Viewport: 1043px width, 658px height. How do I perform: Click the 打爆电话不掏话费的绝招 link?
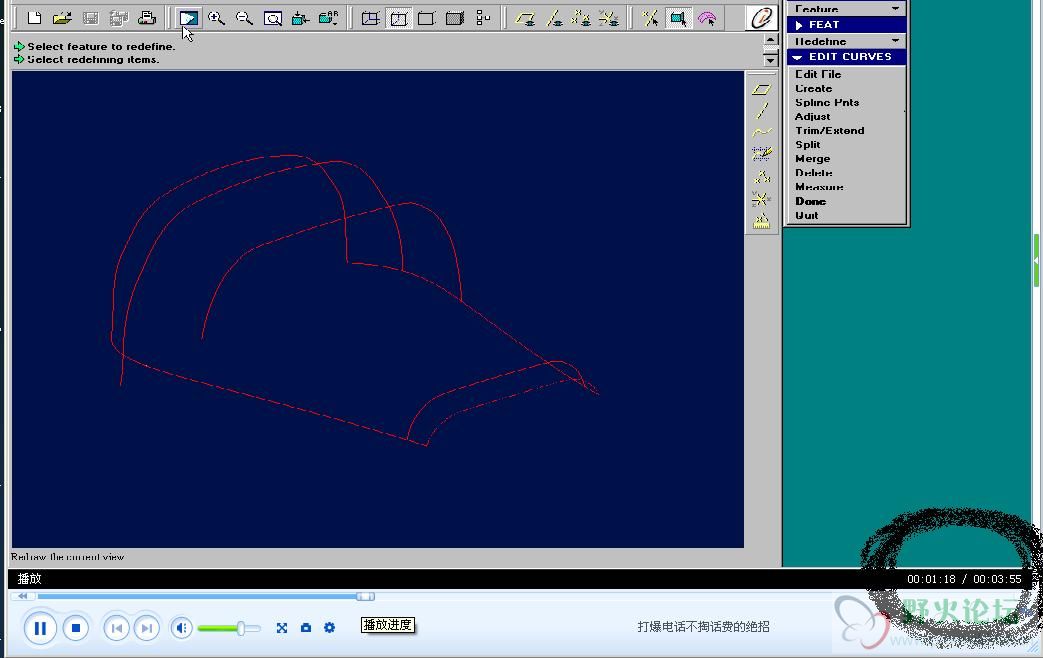point(703,627)
